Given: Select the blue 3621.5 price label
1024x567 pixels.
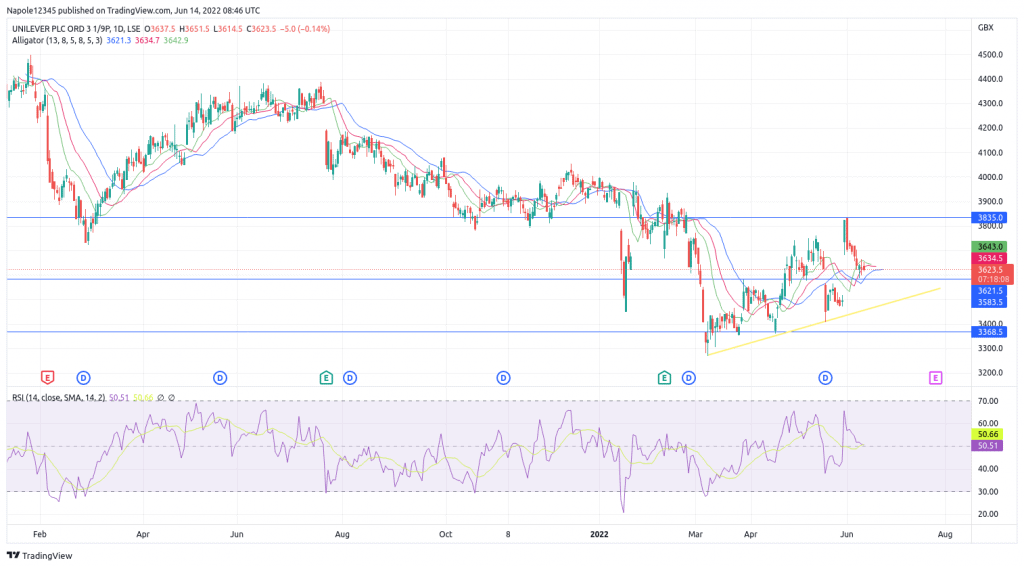Looking at the screenshot, I should [989, 291].
